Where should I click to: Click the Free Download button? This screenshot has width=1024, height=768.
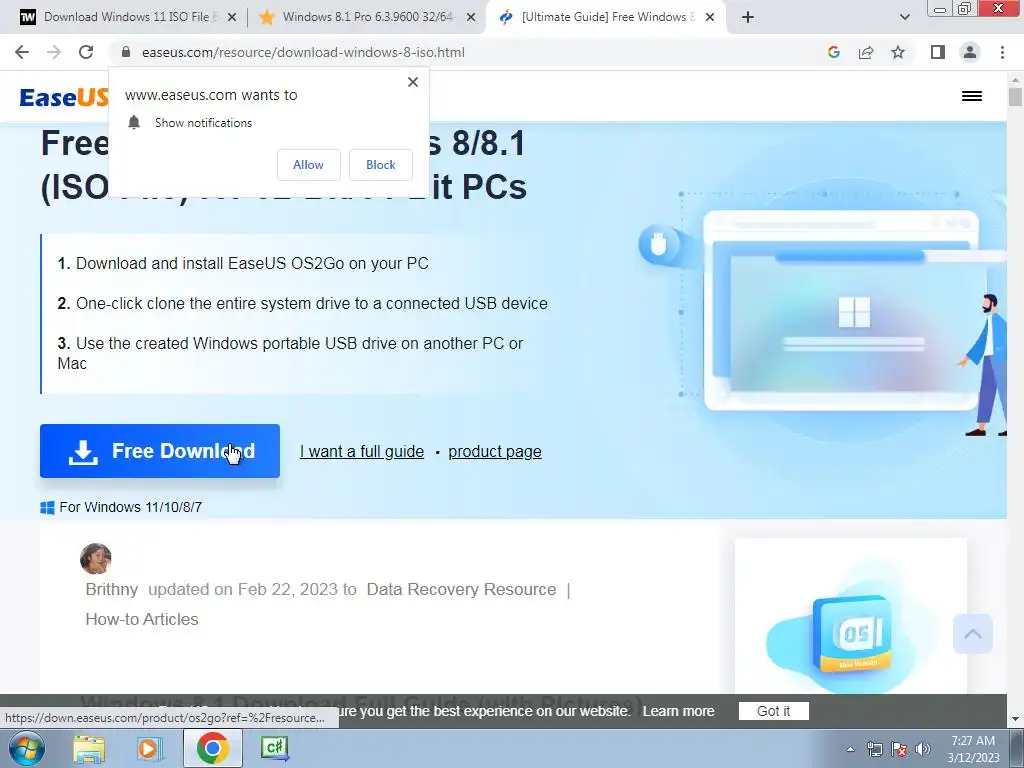pos(160,451)
